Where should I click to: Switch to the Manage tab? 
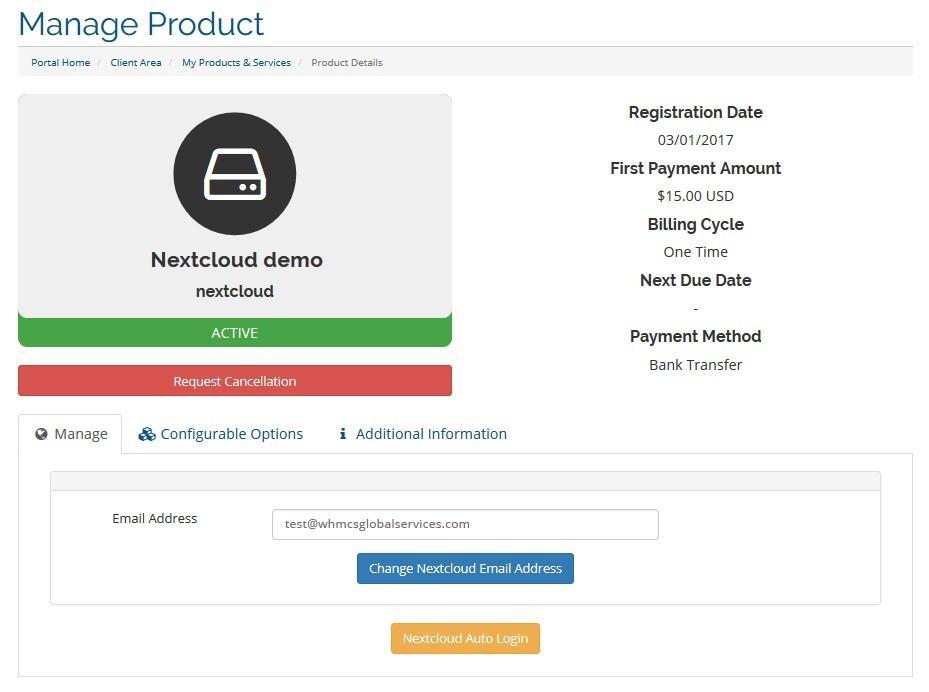[x=70, y=434]
